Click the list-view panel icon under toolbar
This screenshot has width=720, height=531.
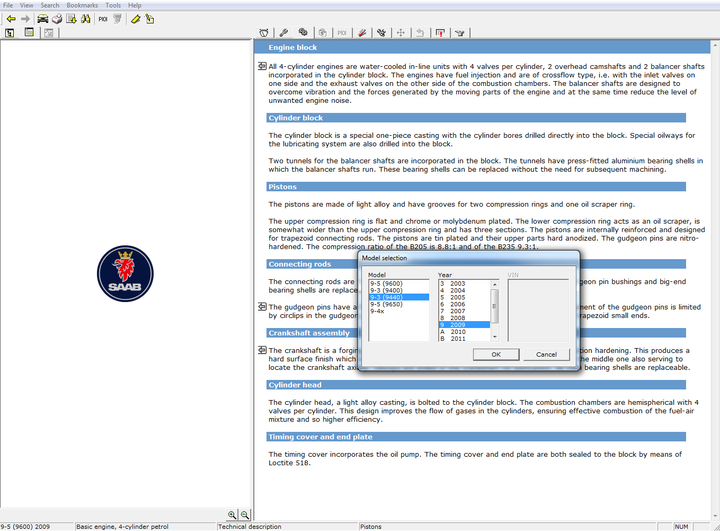point(29,32)
